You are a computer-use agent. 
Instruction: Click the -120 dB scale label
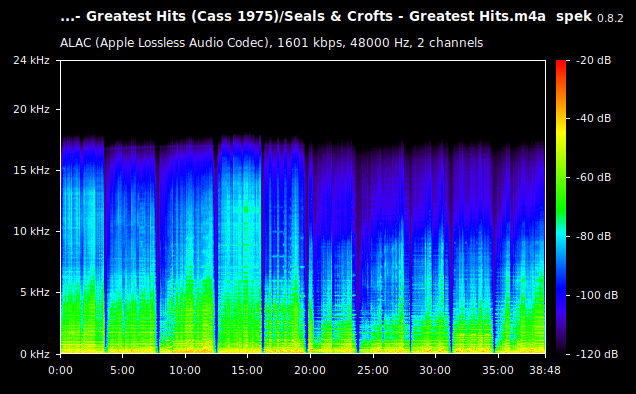pyautogui.click(x=597, y=354)
